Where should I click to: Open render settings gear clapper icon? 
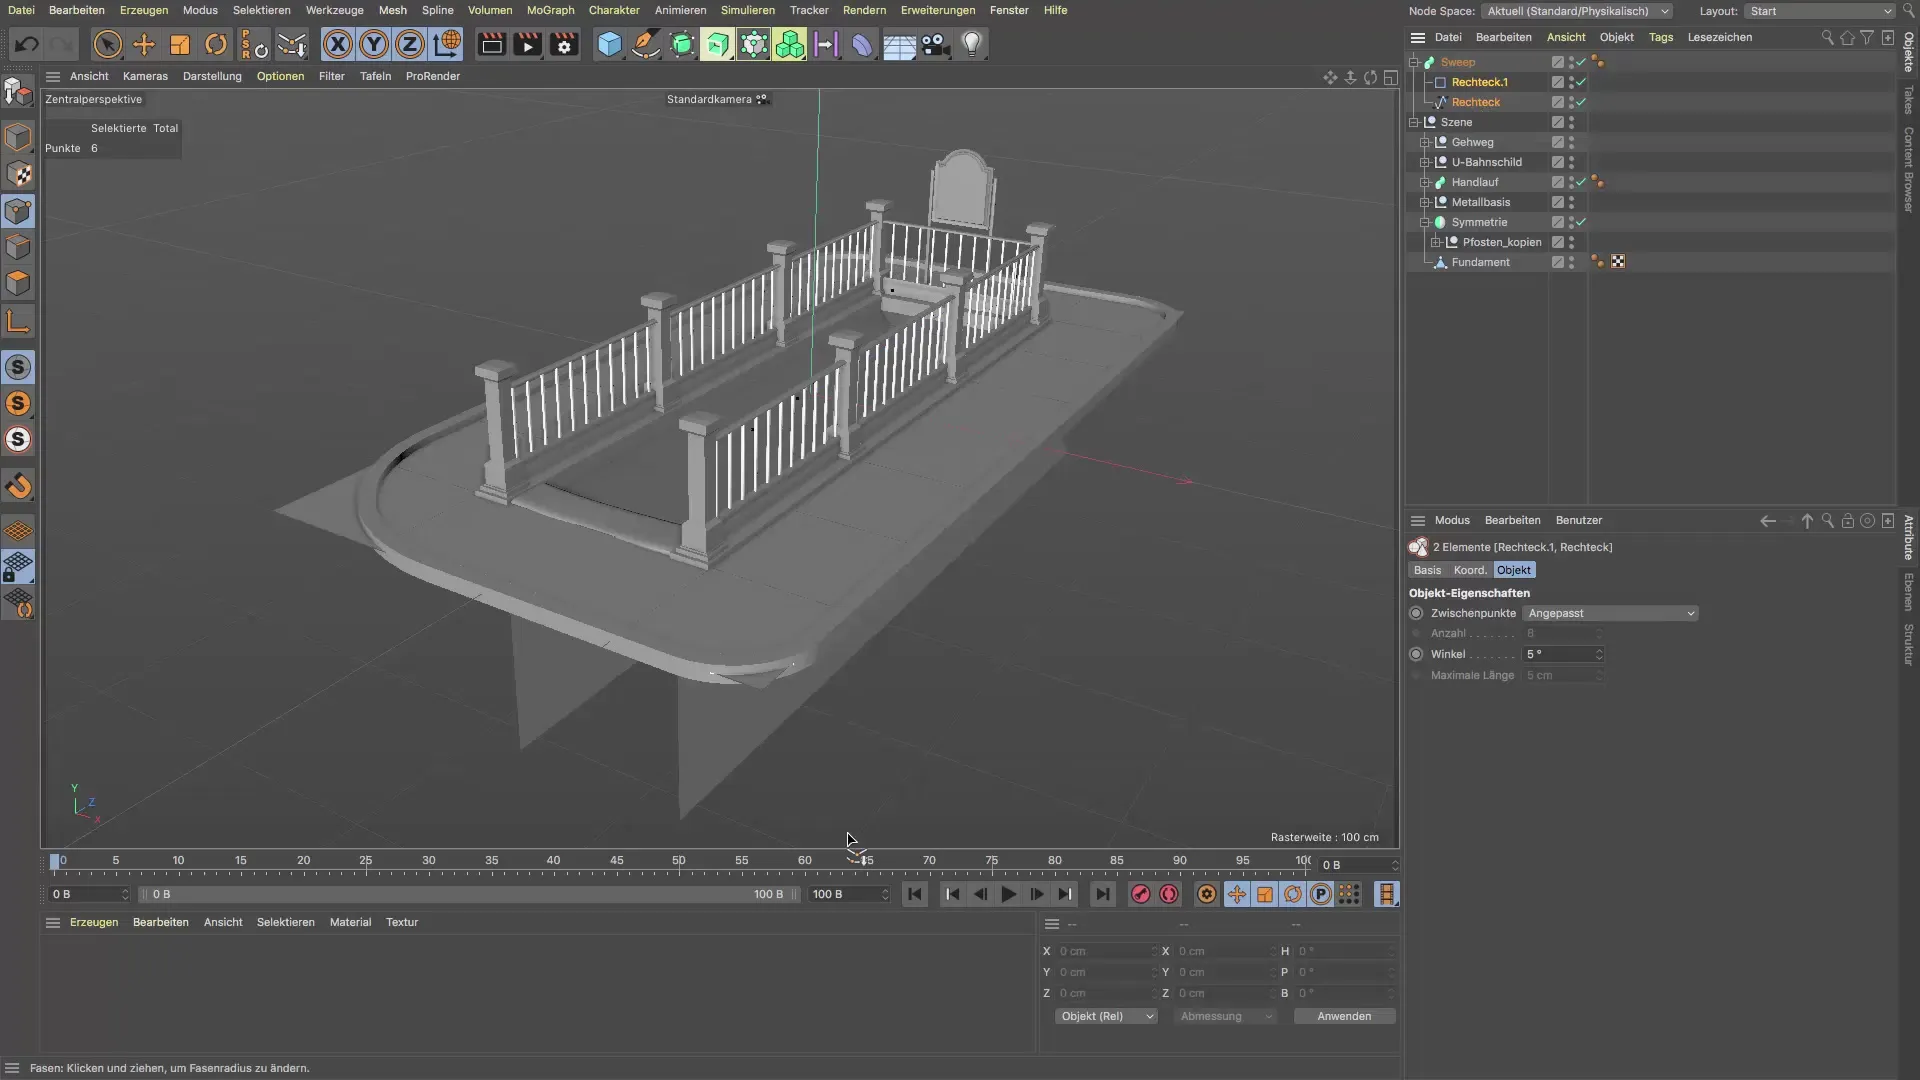click(565, 44)
